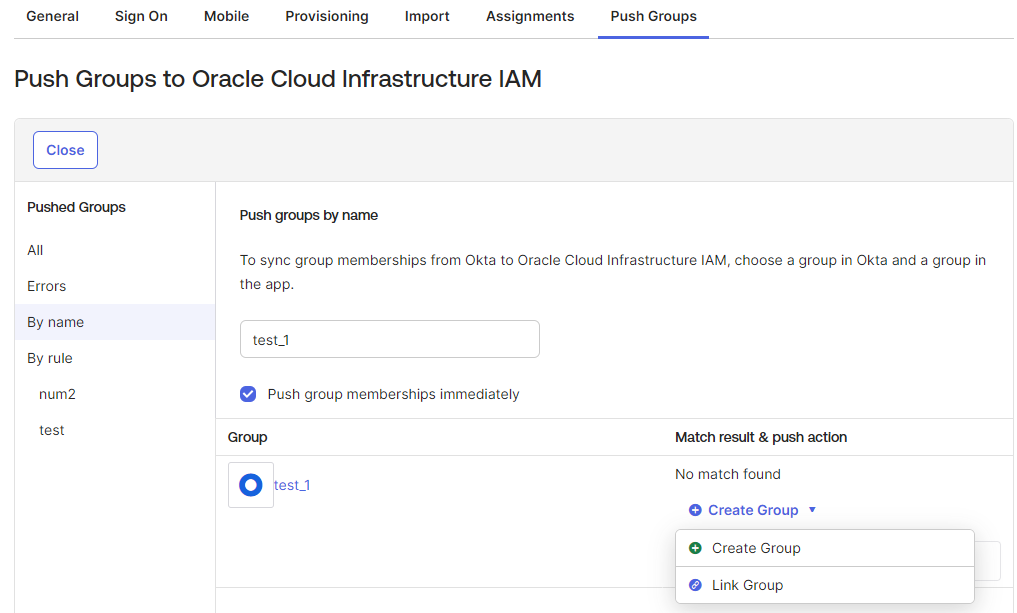Open the Assignments tab
Viewport: 1017px width, 613px height.
coord(530,16)
